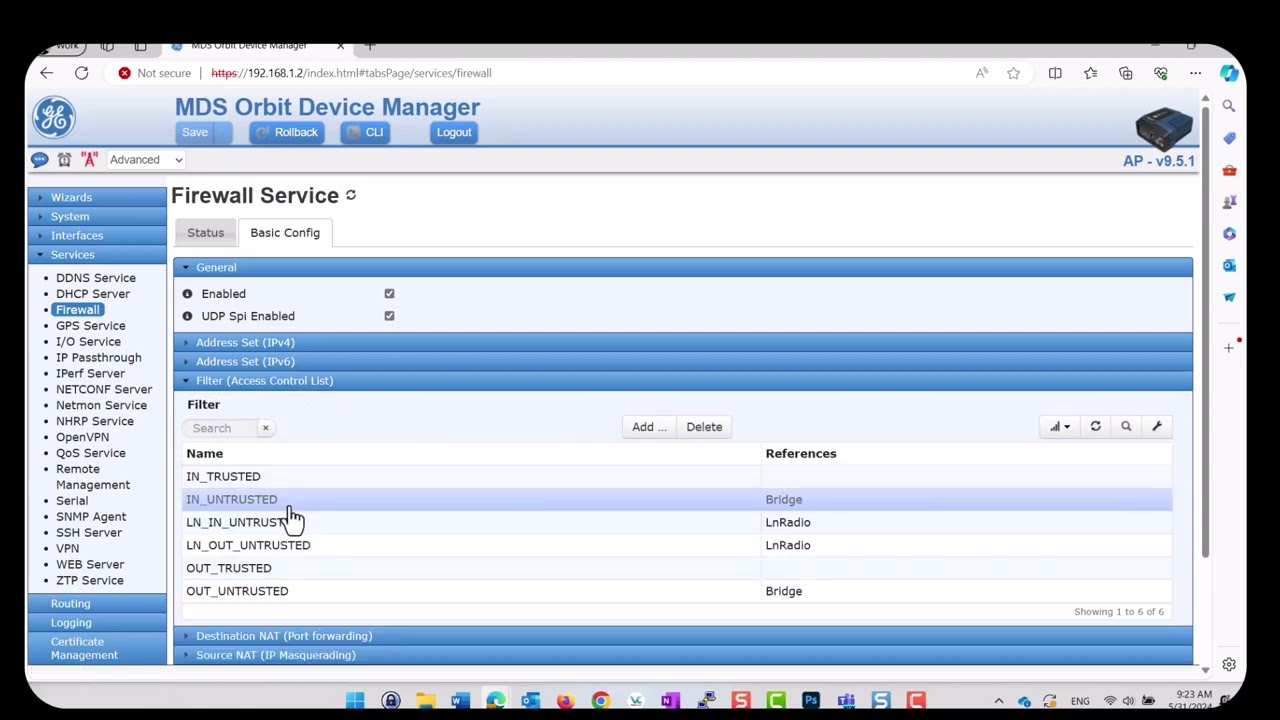This screenshot has height=720, width=1280.
Task: Click the Orbit device image
Action: (x=1164, y=128)
